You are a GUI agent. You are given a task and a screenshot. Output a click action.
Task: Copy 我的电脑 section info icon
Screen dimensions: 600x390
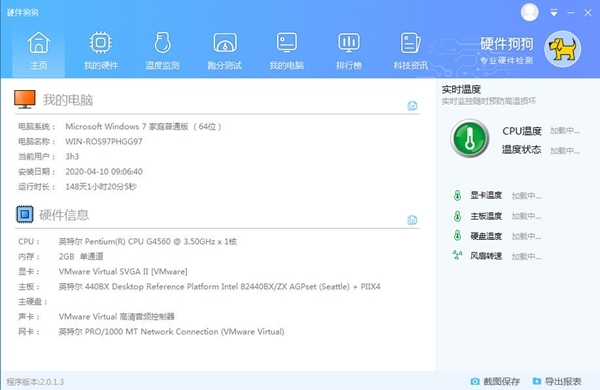pos(412,106)
